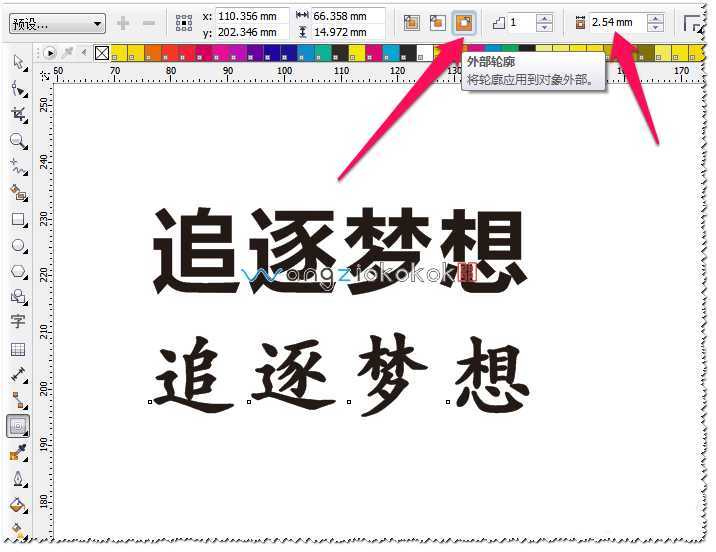Pick the Ellipse tool
This screenshot has width=716, height=552.
tap(18, 245)
